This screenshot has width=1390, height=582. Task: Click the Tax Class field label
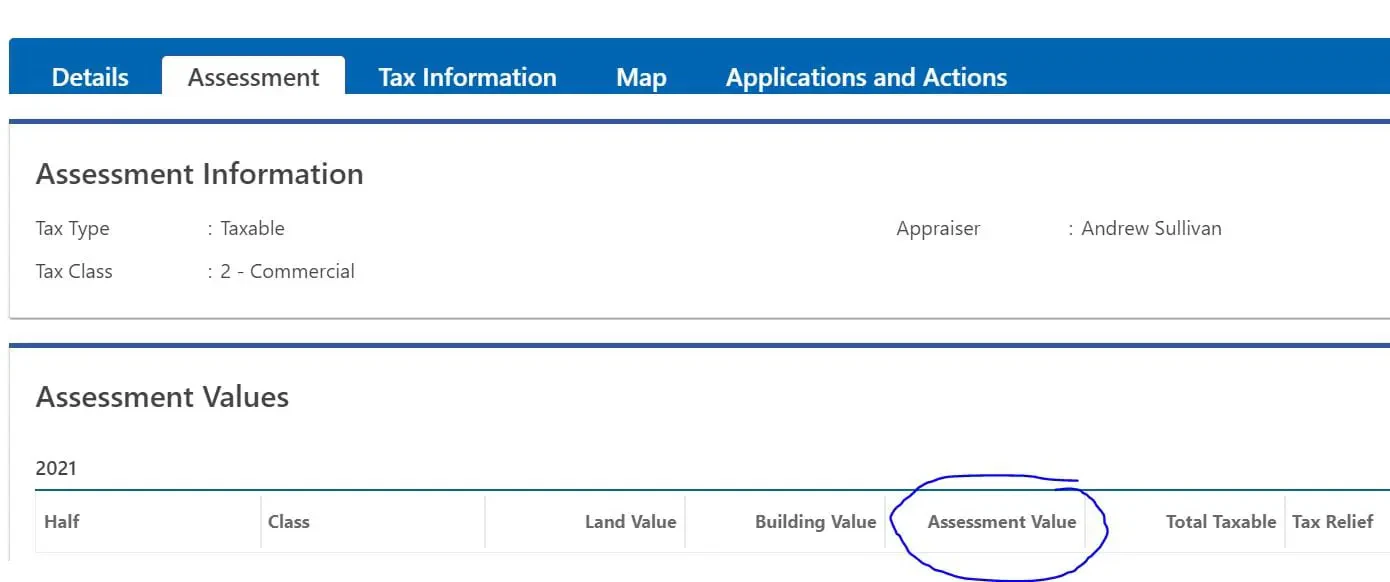point(74,271)
